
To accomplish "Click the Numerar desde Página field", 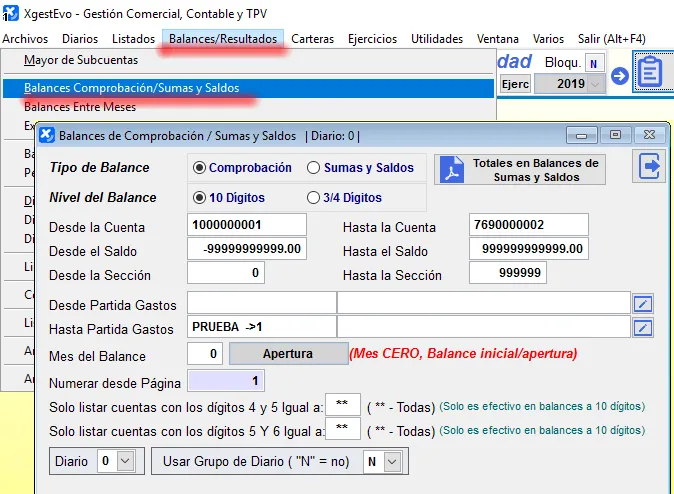I will coord(226,381).
